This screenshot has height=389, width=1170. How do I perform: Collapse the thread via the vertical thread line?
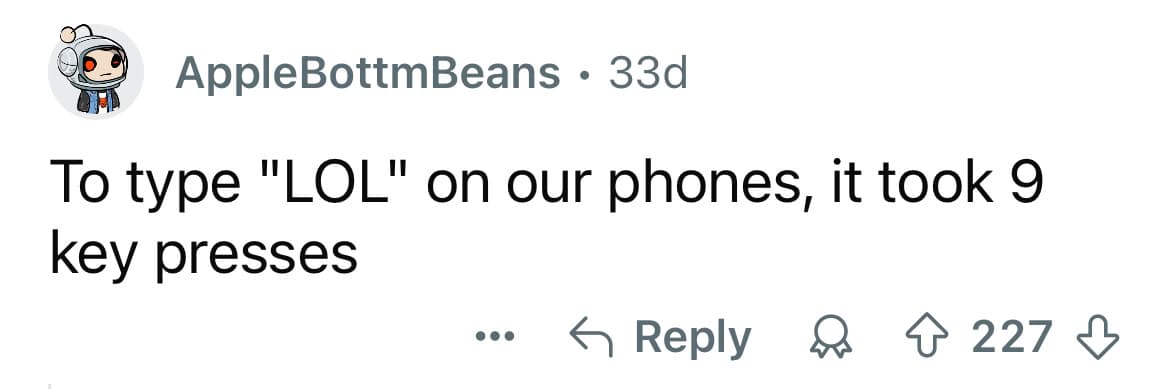point(49,386)
